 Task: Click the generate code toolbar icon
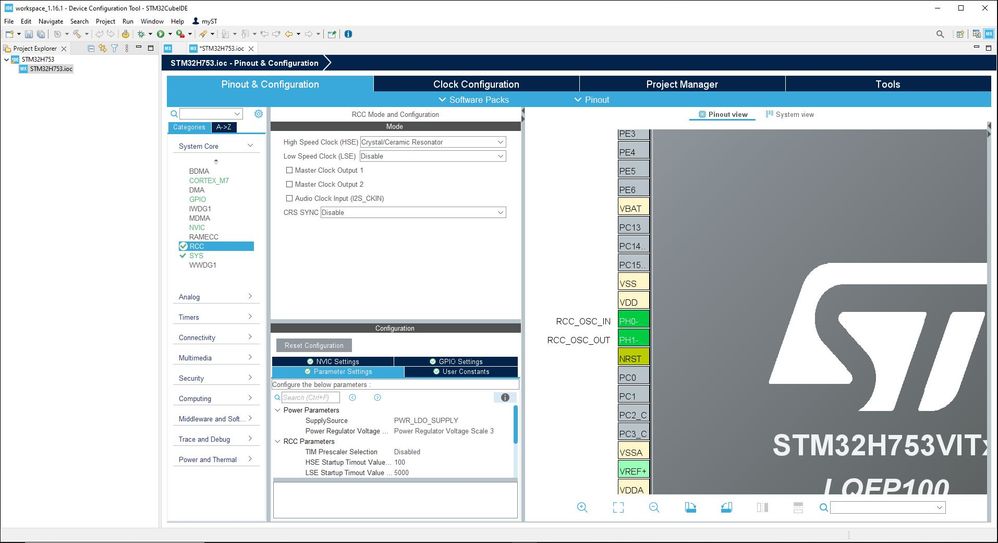tap(125, 34)
